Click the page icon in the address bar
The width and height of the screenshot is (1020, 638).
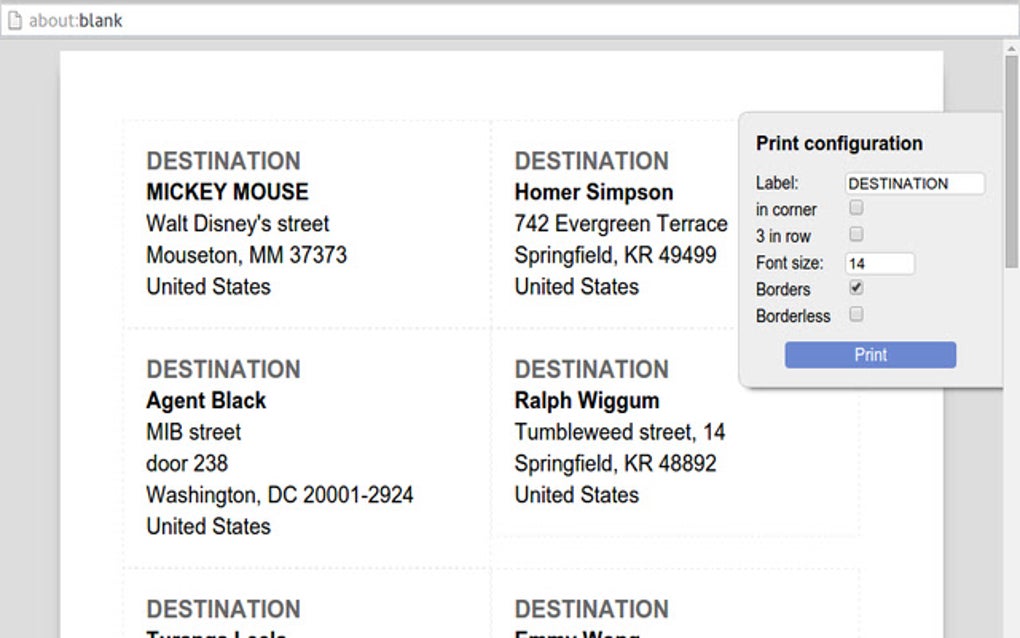tap(14, 19)
